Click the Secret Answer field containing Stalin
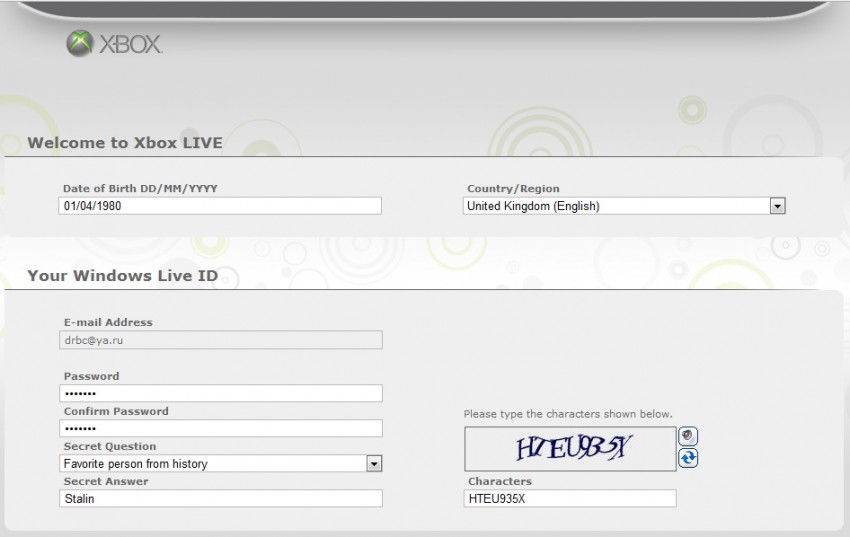Screen dimensions: 850x537 click(221, 499)
